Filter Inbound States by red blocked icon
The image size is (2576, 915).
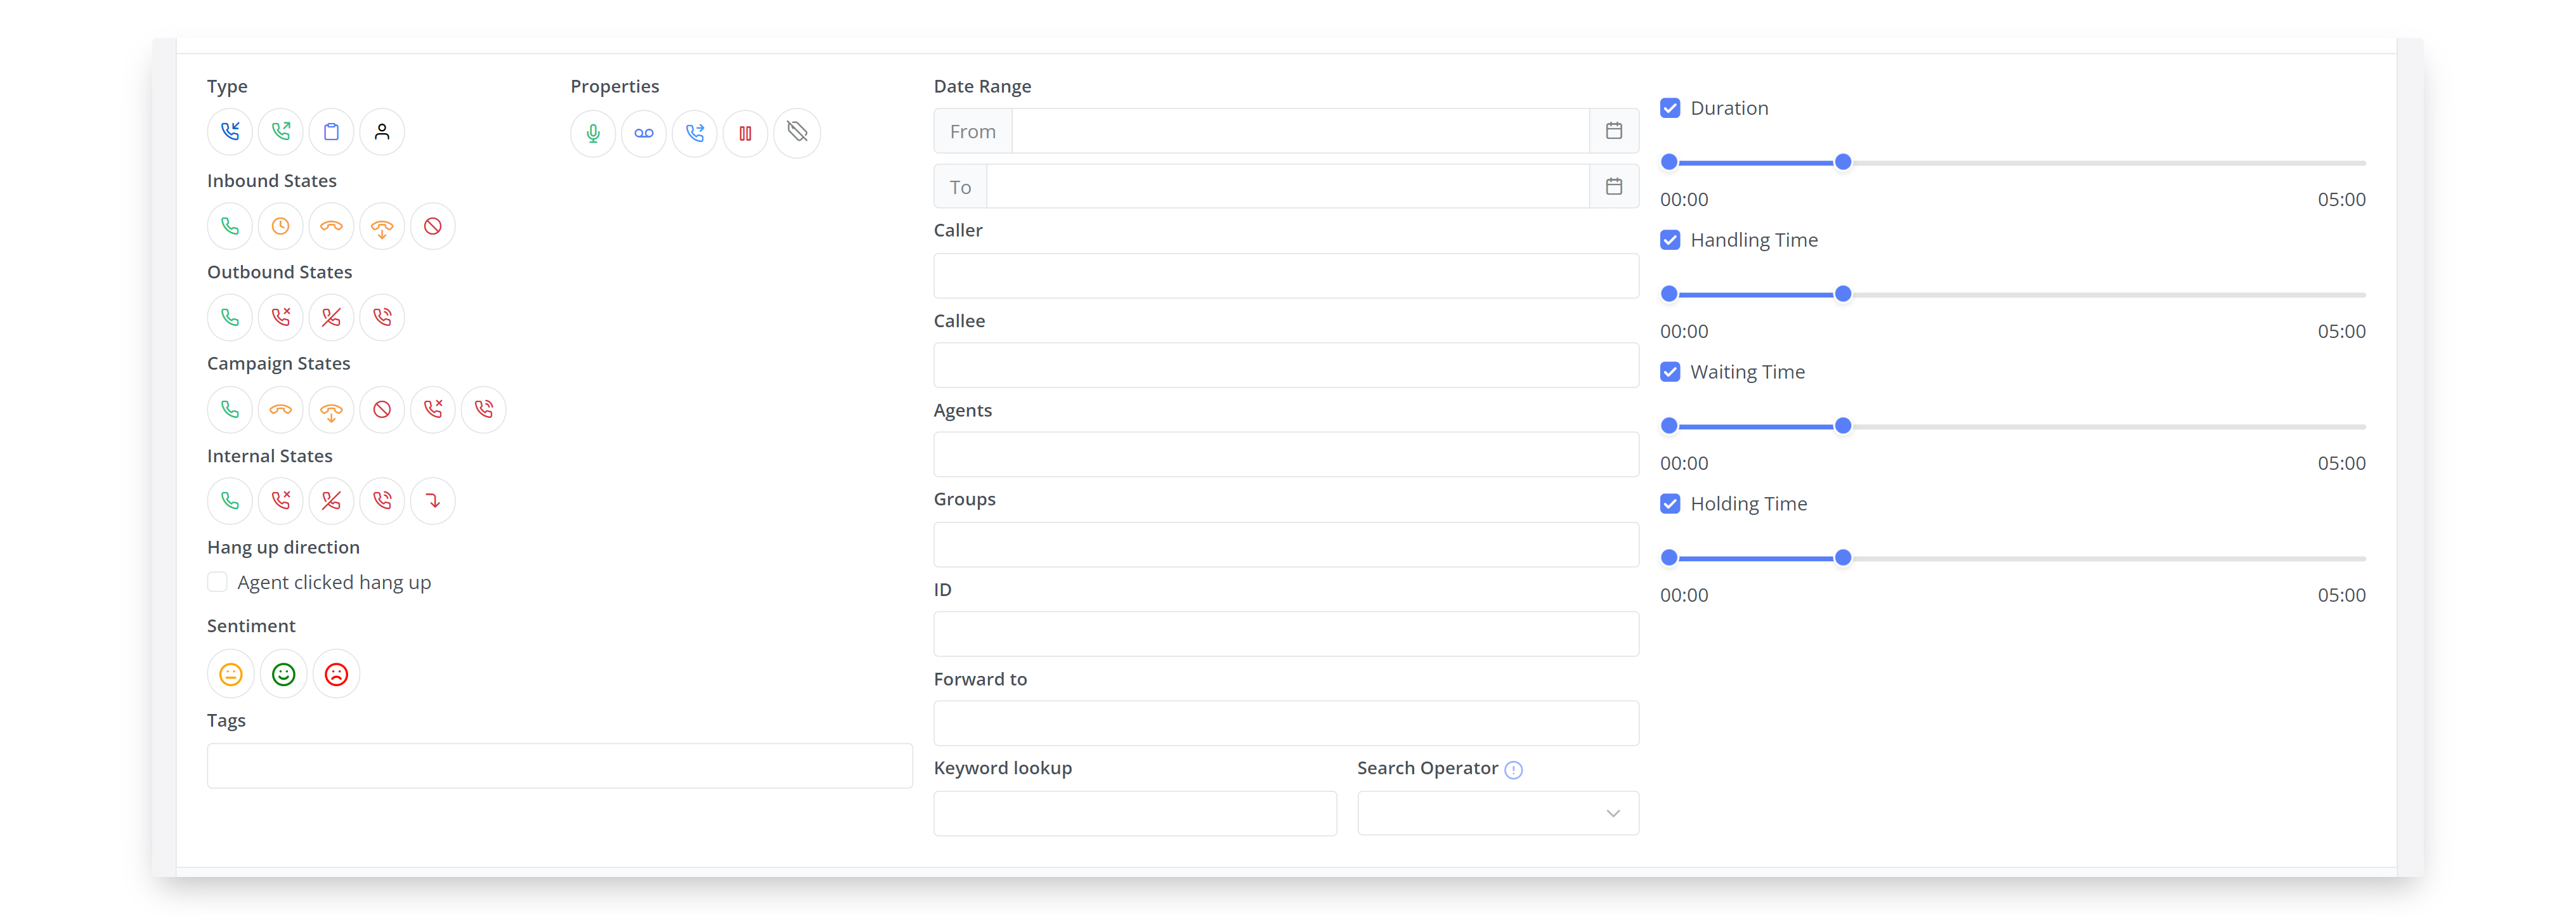click(433, 226)
